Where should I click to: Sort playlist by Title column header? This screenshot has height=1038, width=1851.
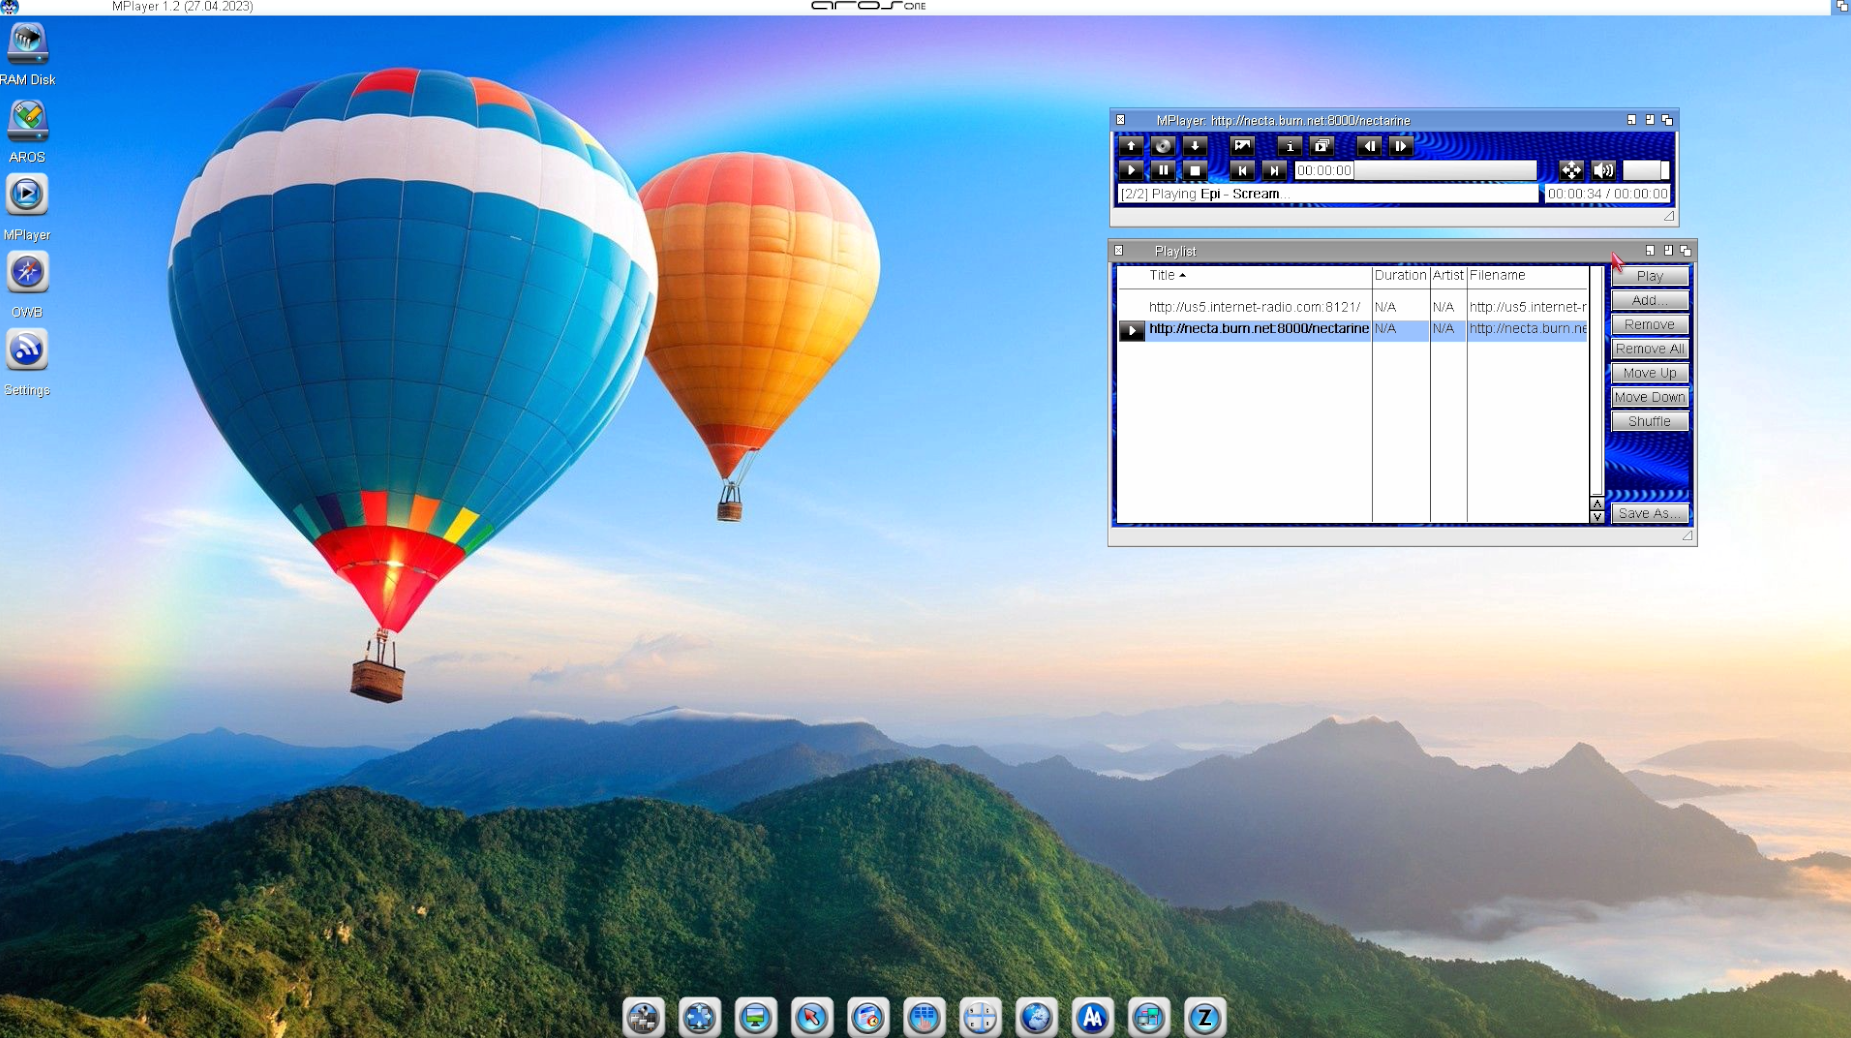(1244, 275)
